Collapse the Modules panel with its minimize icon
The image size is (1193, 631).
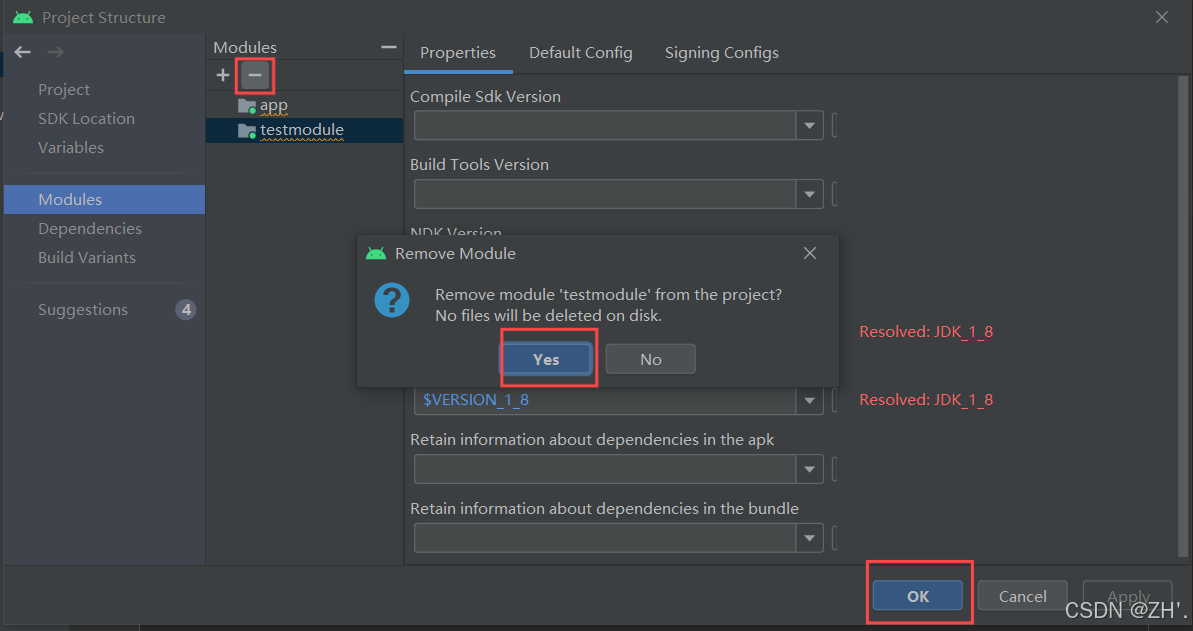[x=389, y=47]
